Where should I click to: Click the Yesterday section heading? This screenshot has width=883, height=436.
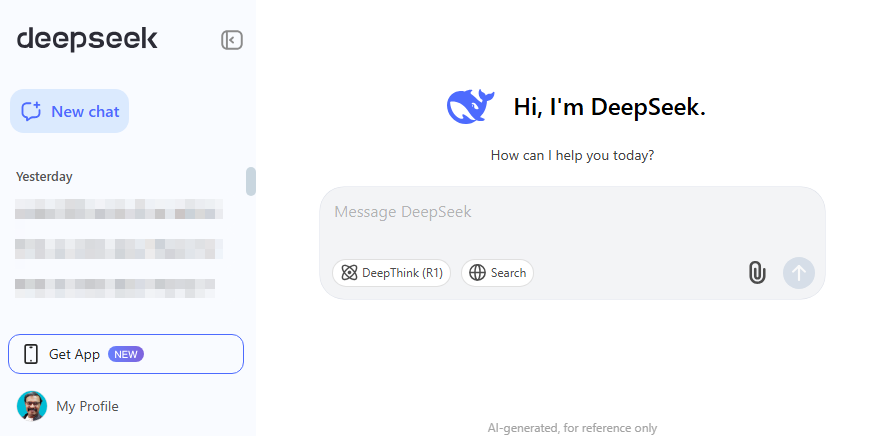coord(44,176)
